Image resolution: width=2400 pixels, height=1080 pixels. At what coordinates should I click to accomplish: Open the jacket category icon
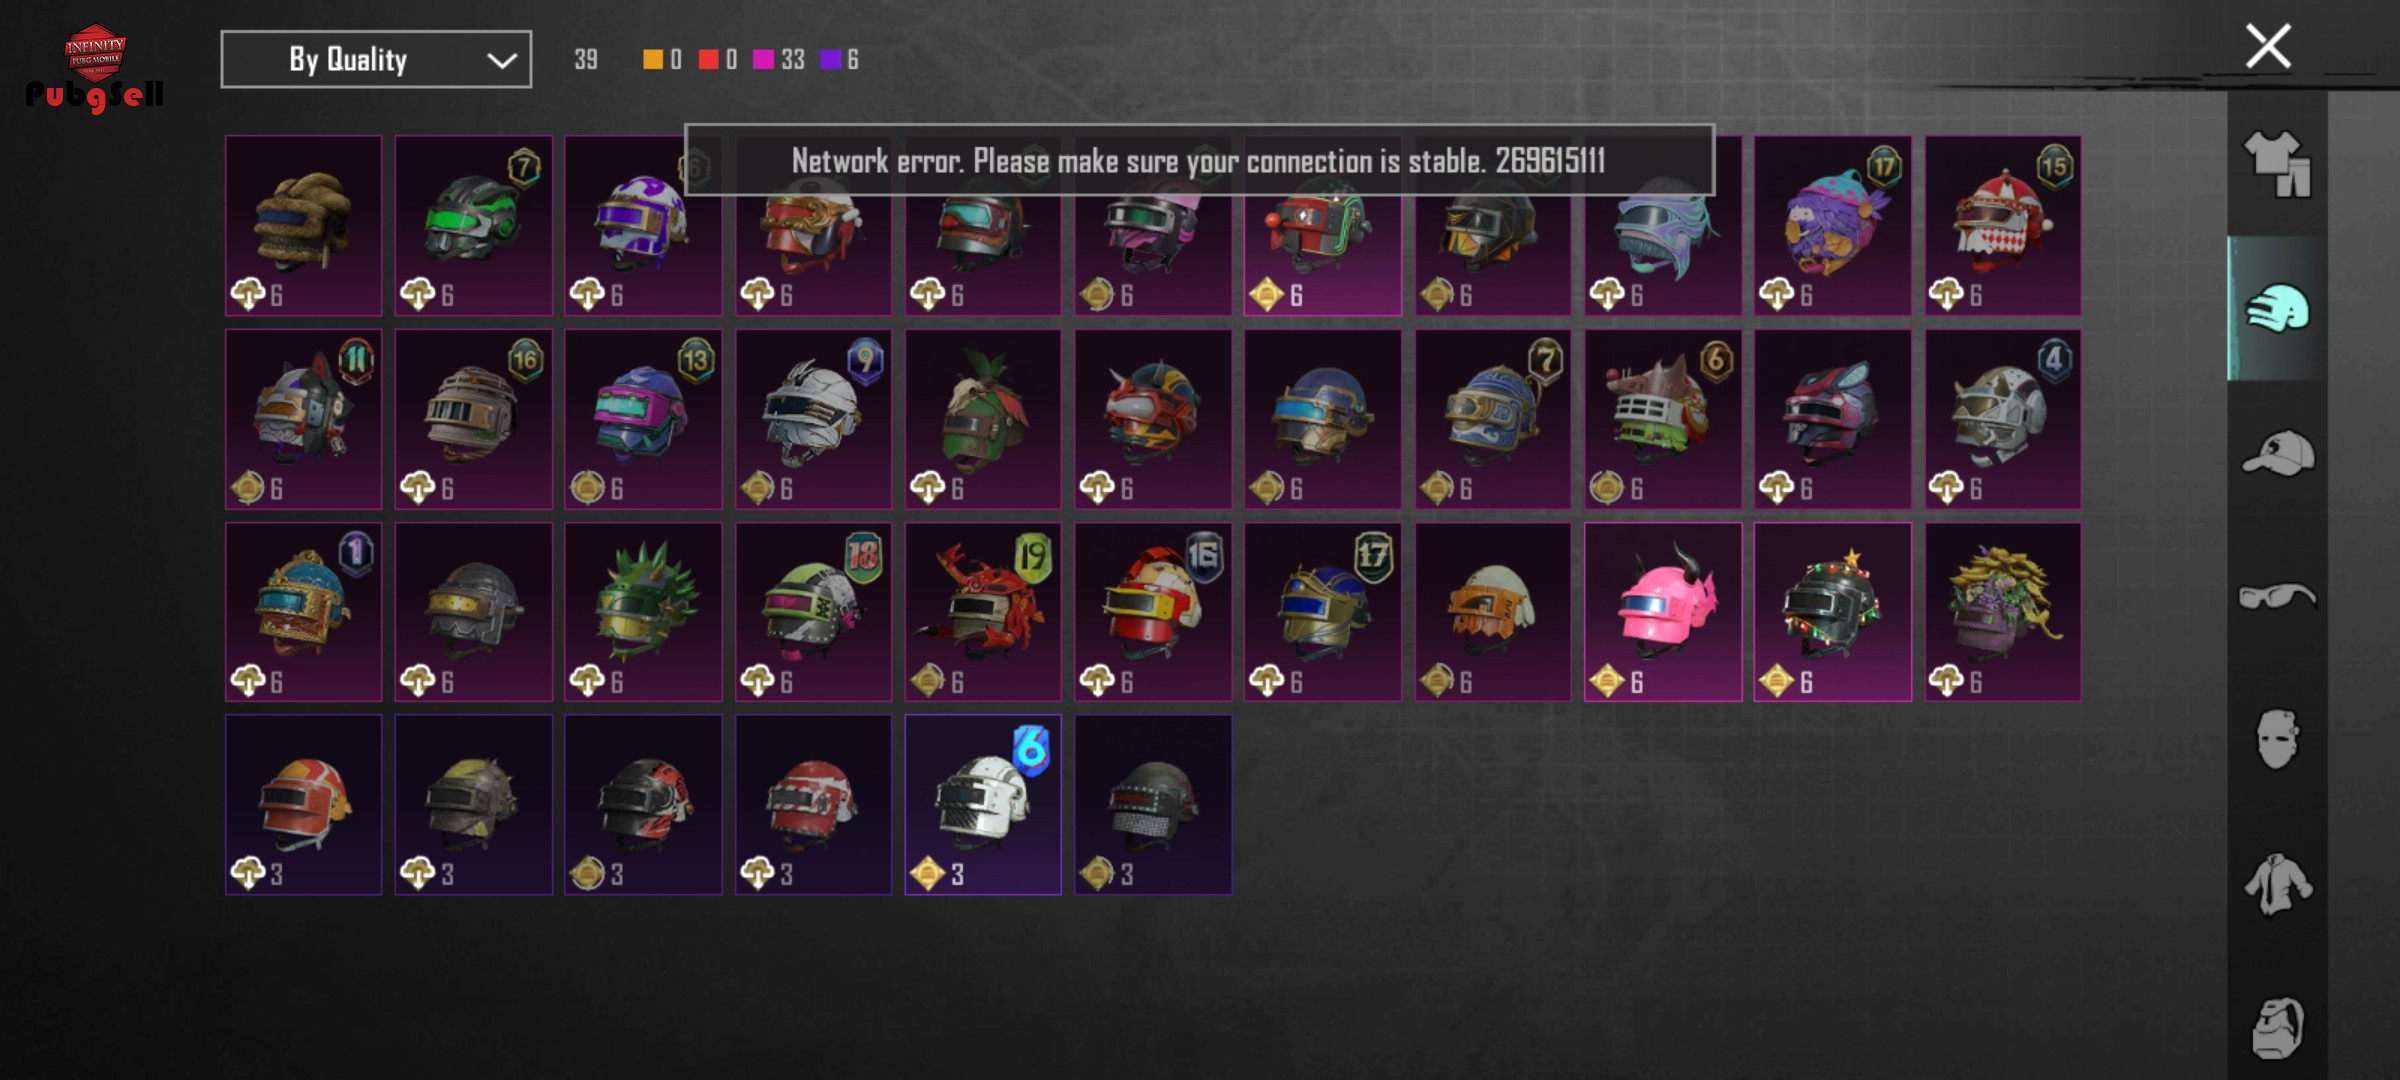tap(2277, 884)
